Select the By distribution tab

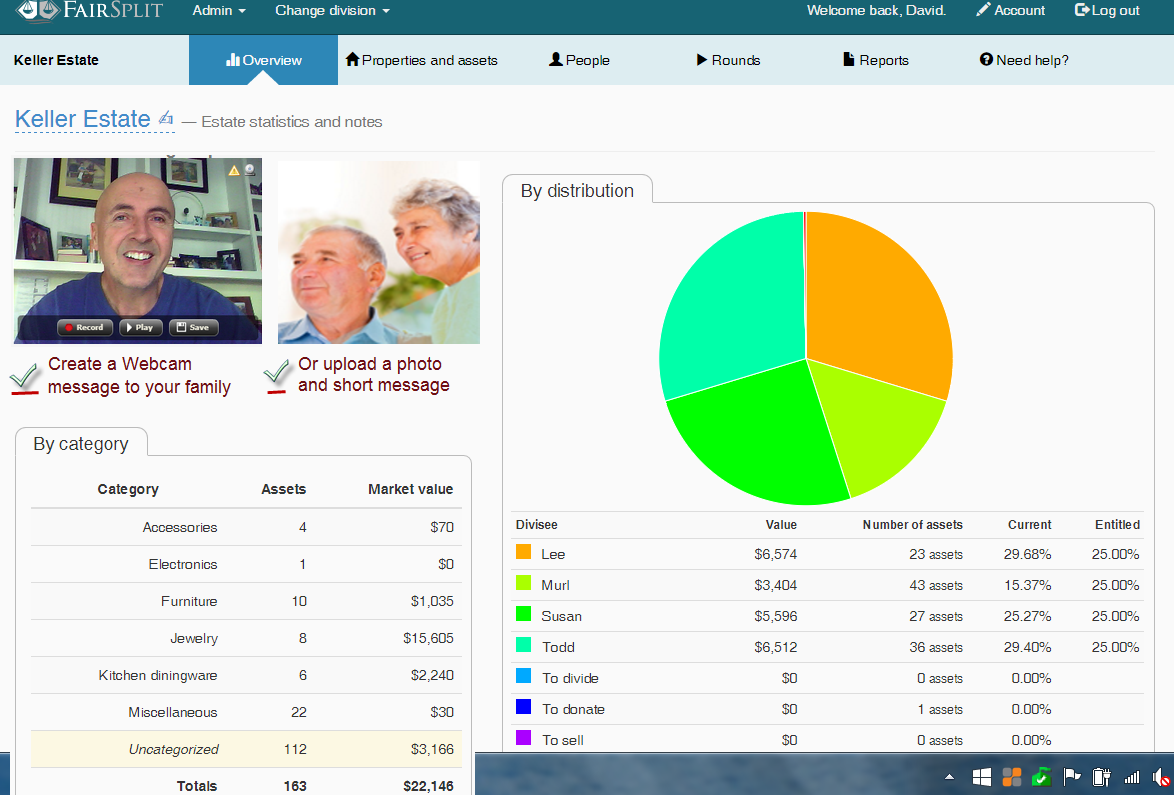(x=577, y=190)
